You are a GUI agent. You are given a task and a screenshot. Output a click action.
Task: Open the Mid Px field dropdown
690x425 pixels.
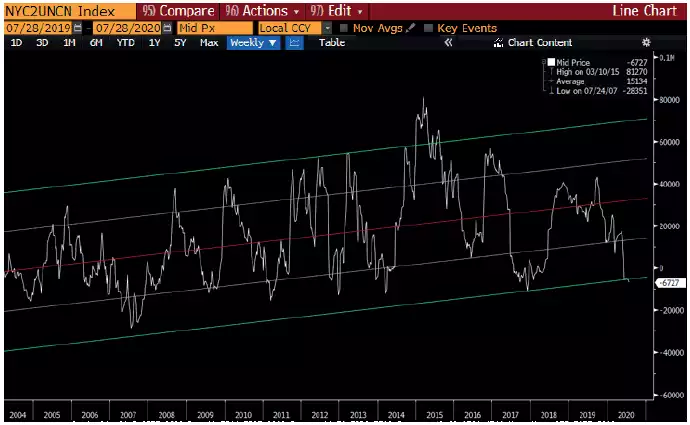[x=214, y=28]
